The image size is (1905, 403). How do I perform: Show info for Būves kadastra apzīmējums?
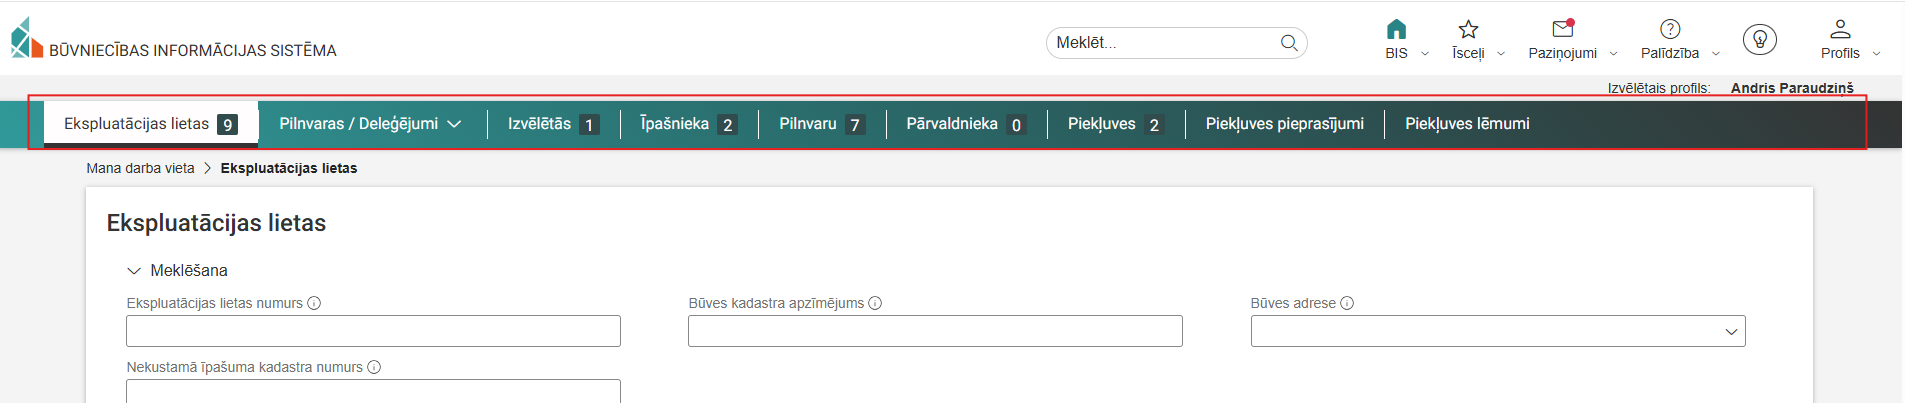[x=875, y=303]
